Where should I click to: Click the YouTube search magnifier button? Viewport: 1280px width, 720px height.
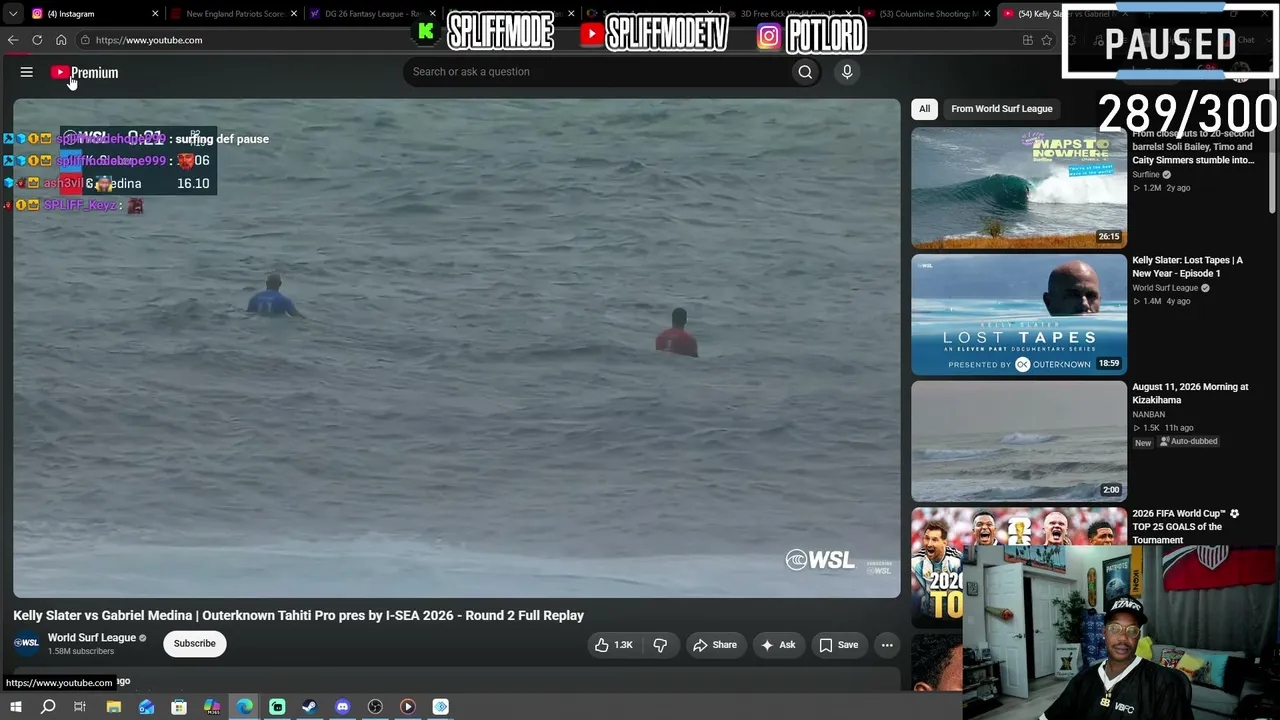(x=805, y=72)
